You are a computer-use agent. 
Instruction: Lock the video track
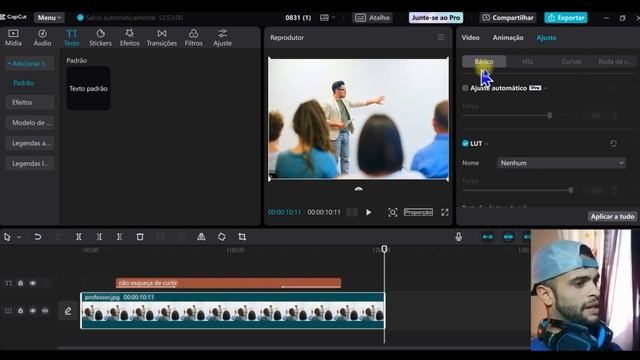(x=20, y=311)
